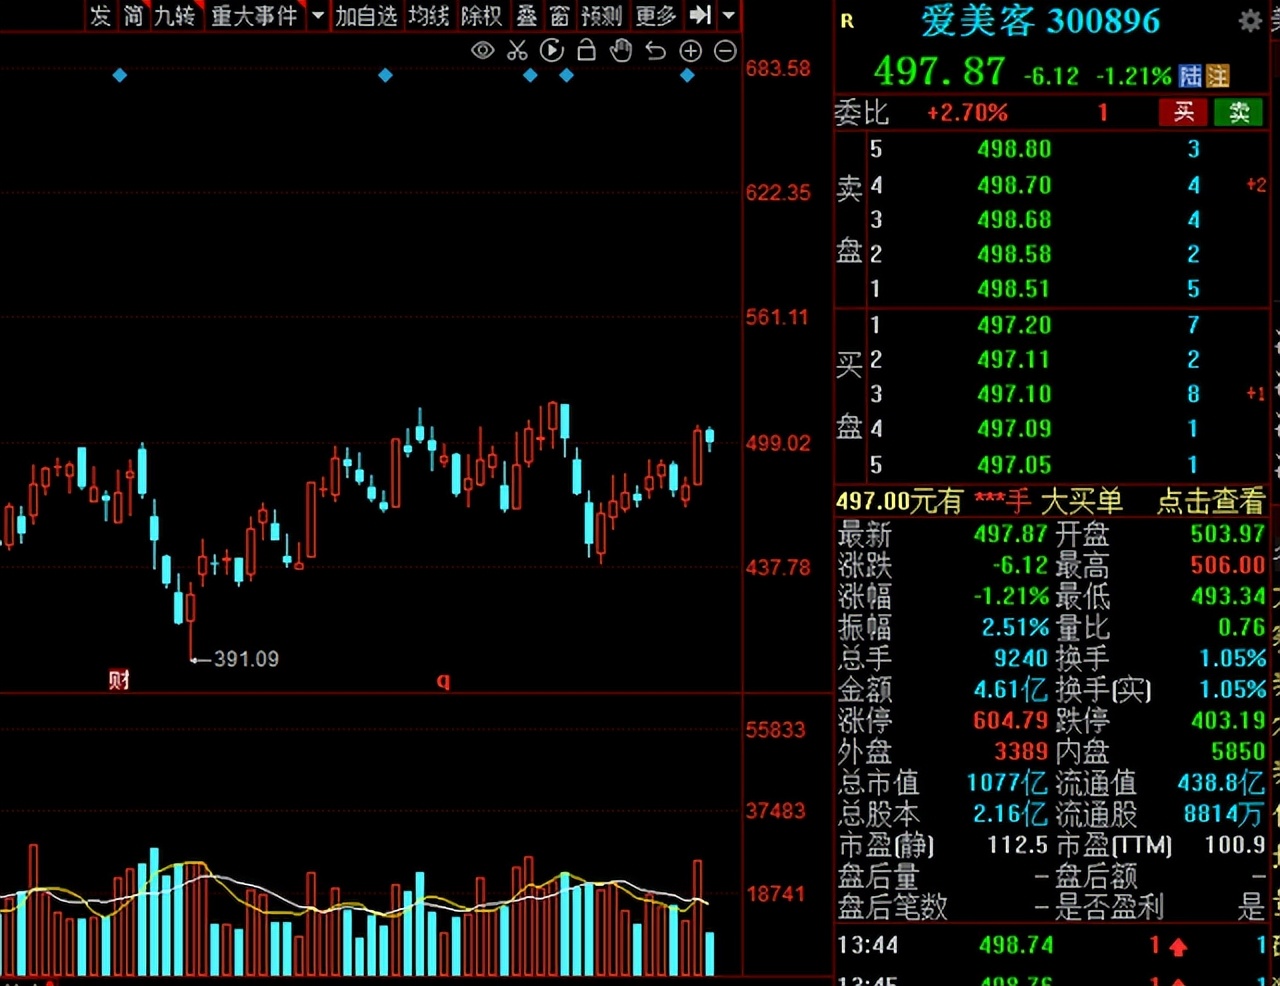The image size is (1280, 986).
Task: Click the red 买 buy button
Action: click(1184, 112)
